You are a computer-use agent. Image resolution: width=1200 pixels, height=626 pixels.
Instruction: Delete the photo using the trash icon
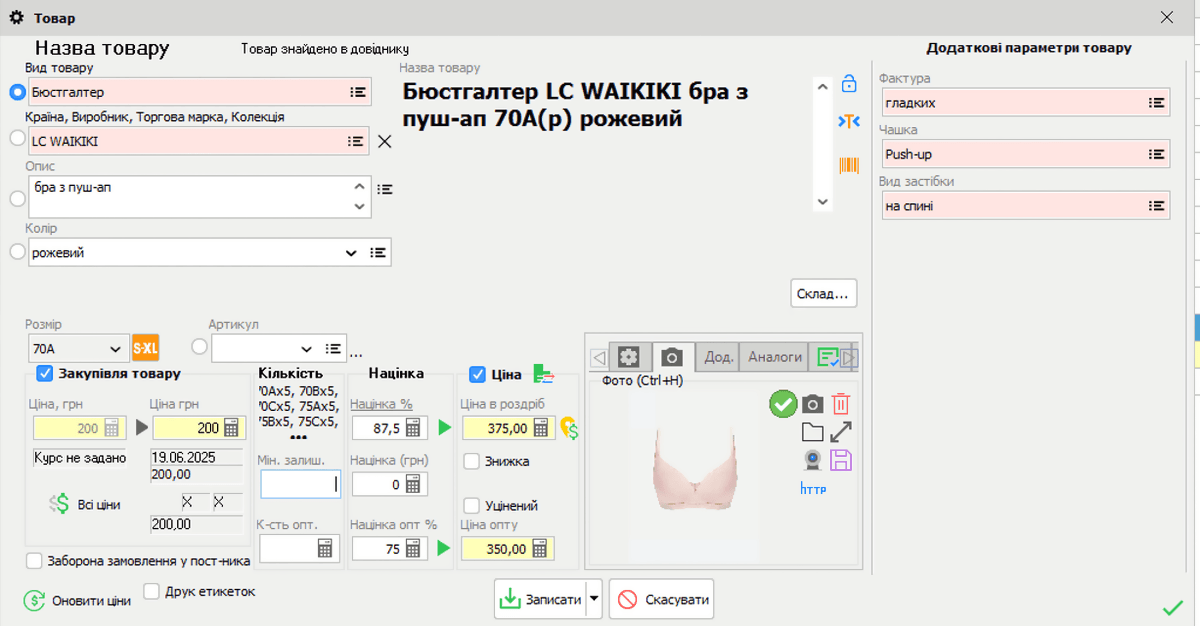[839, 404]
